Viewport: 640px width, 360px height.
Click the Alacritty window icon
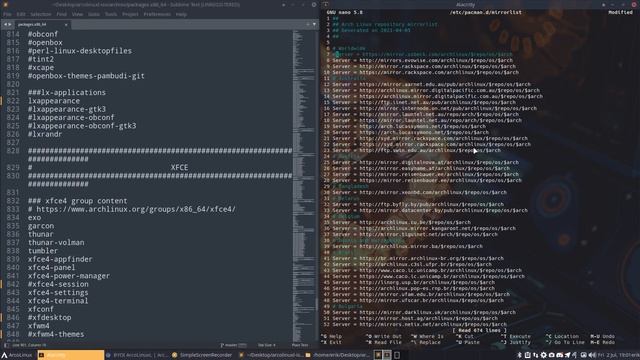coord(326,4)
